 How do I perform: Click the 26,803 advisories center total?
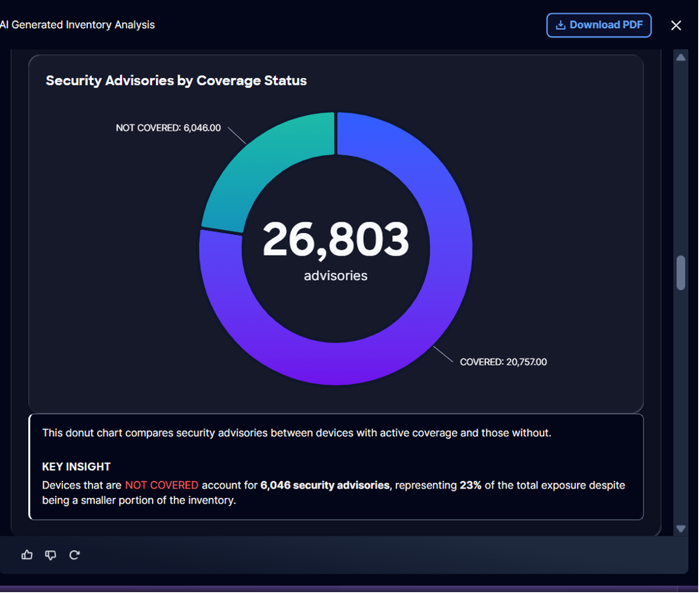point(336,250)
